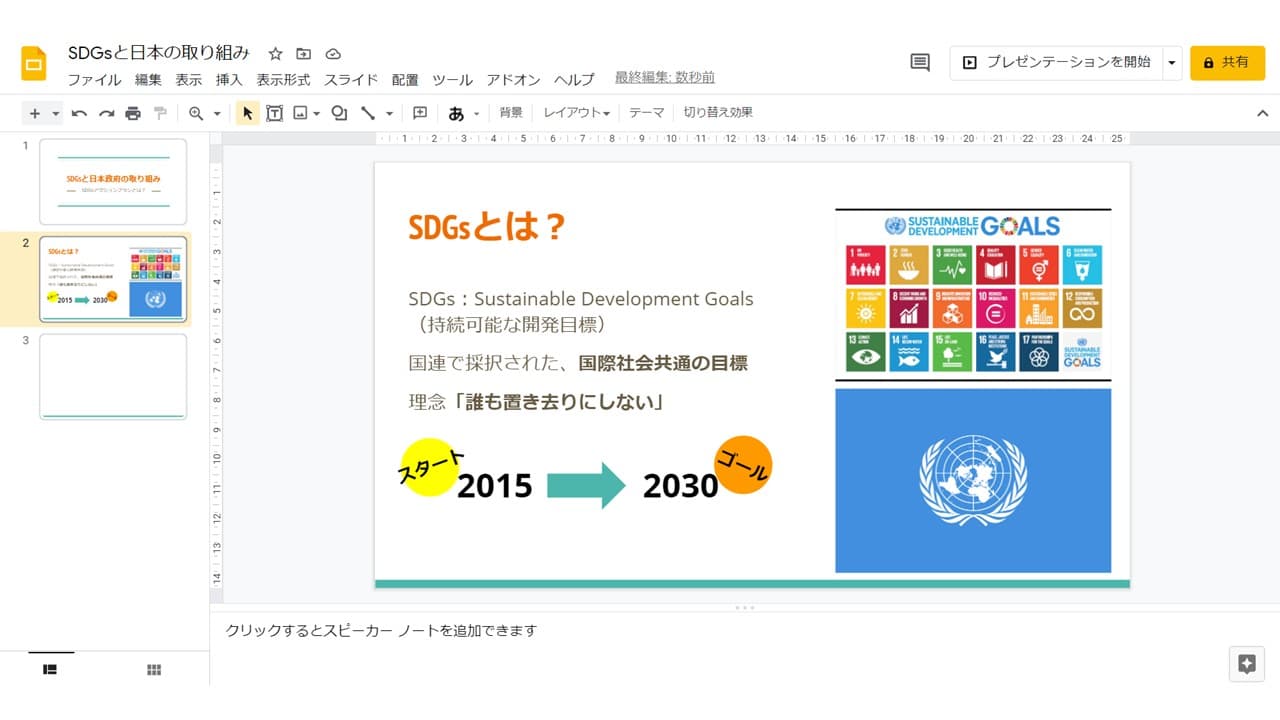
Task: Select the text box tool
Action: pos(274,114)
